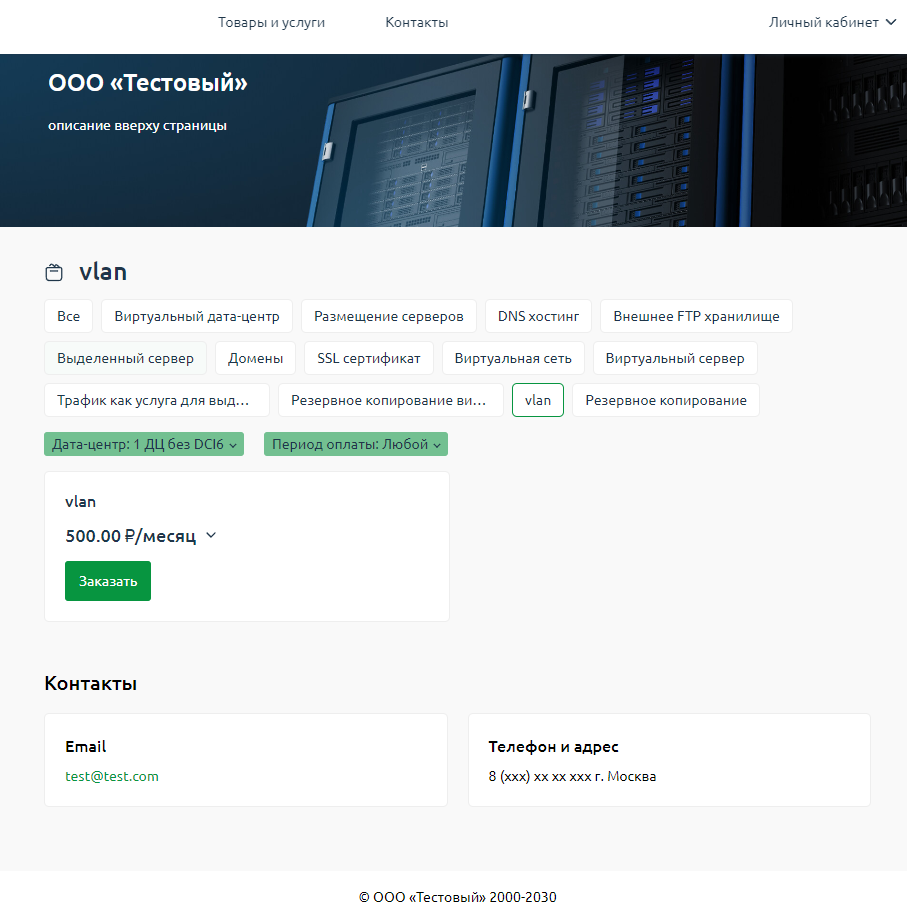Expand the Дата-центр filter dropdown
Viewport: 907px width, 907px height.
144,444
